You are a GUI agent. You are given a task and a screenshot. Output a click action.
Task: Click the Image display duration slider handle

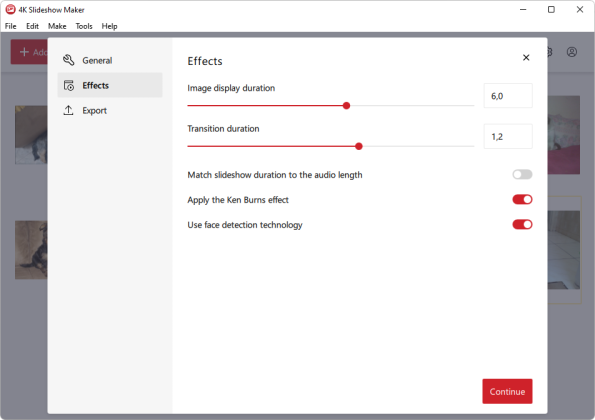coord(346,105)
